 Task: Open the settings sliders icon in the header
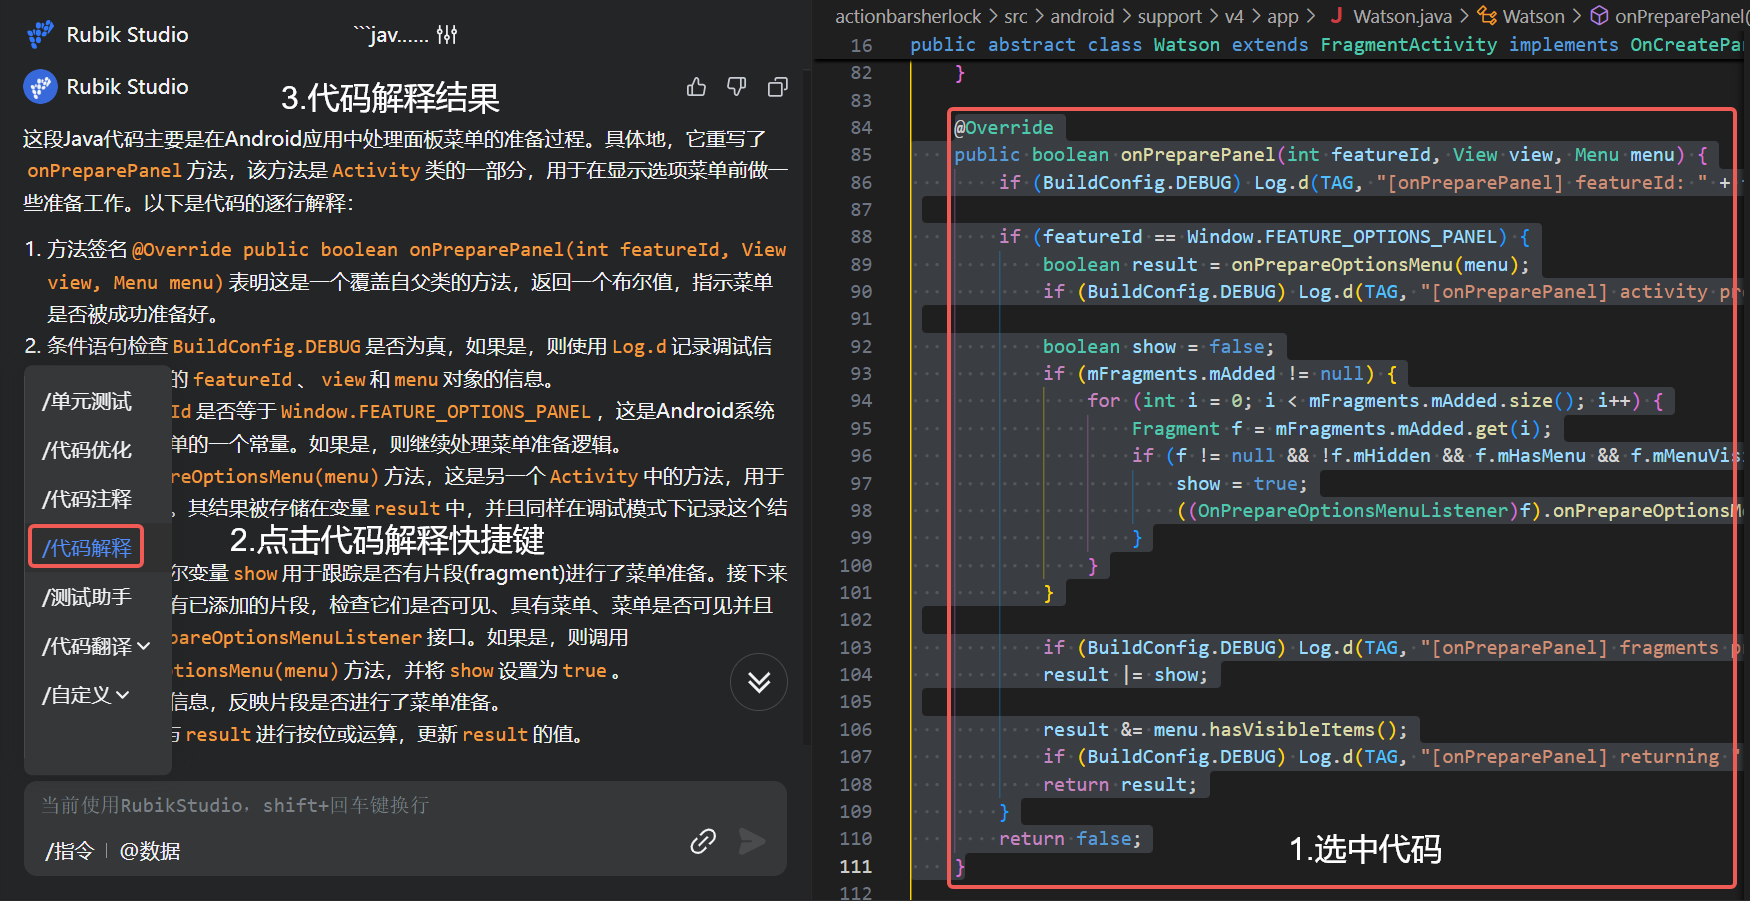pyautogui.click(x=447, y=35)
